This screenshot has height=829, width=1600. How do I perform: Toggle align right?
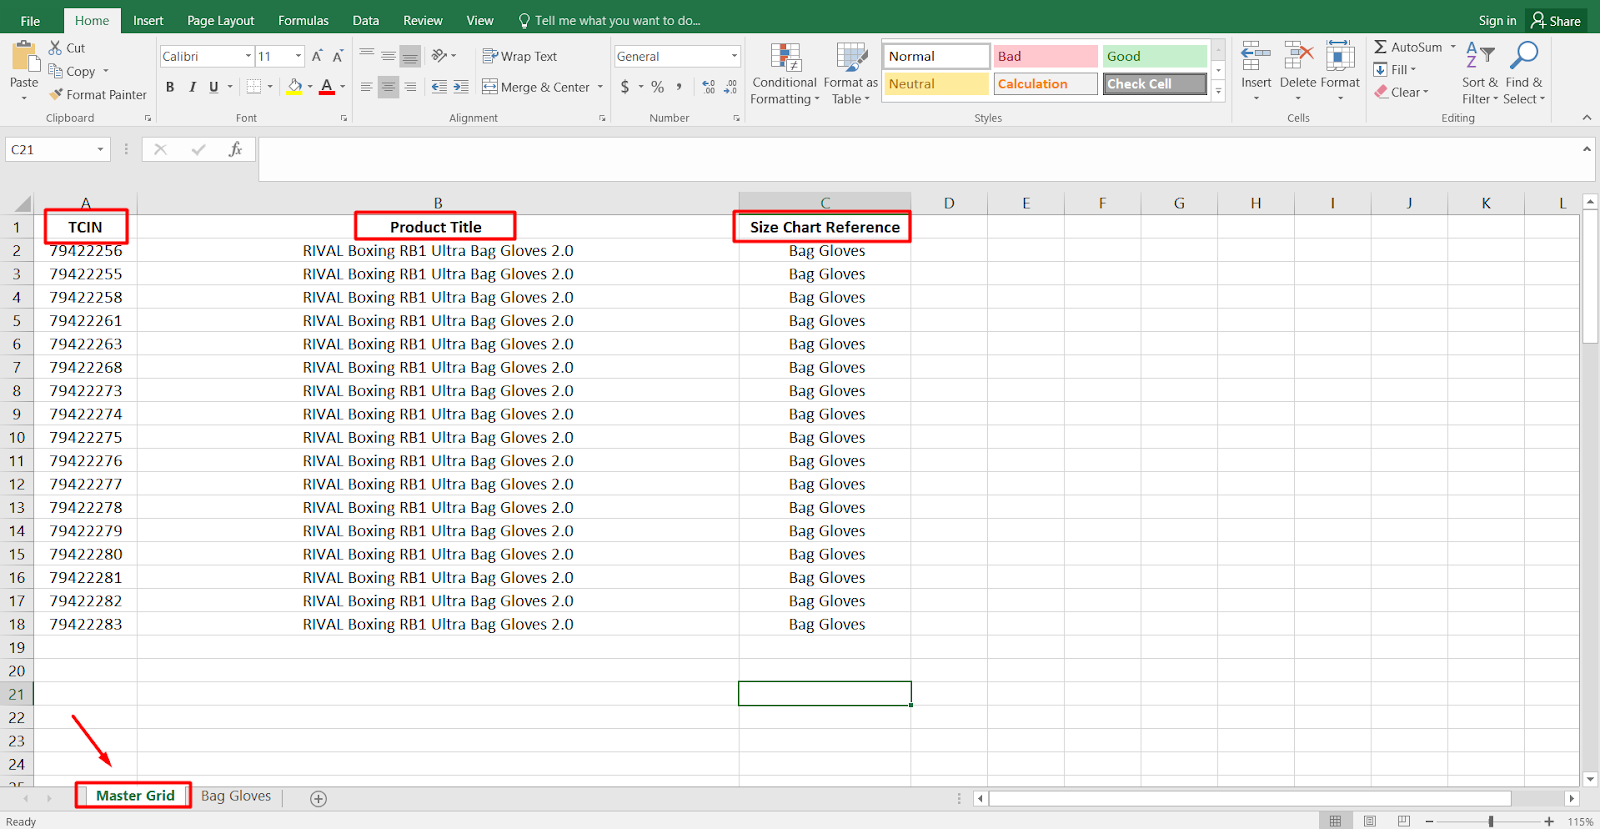click(x=410, y=87)
